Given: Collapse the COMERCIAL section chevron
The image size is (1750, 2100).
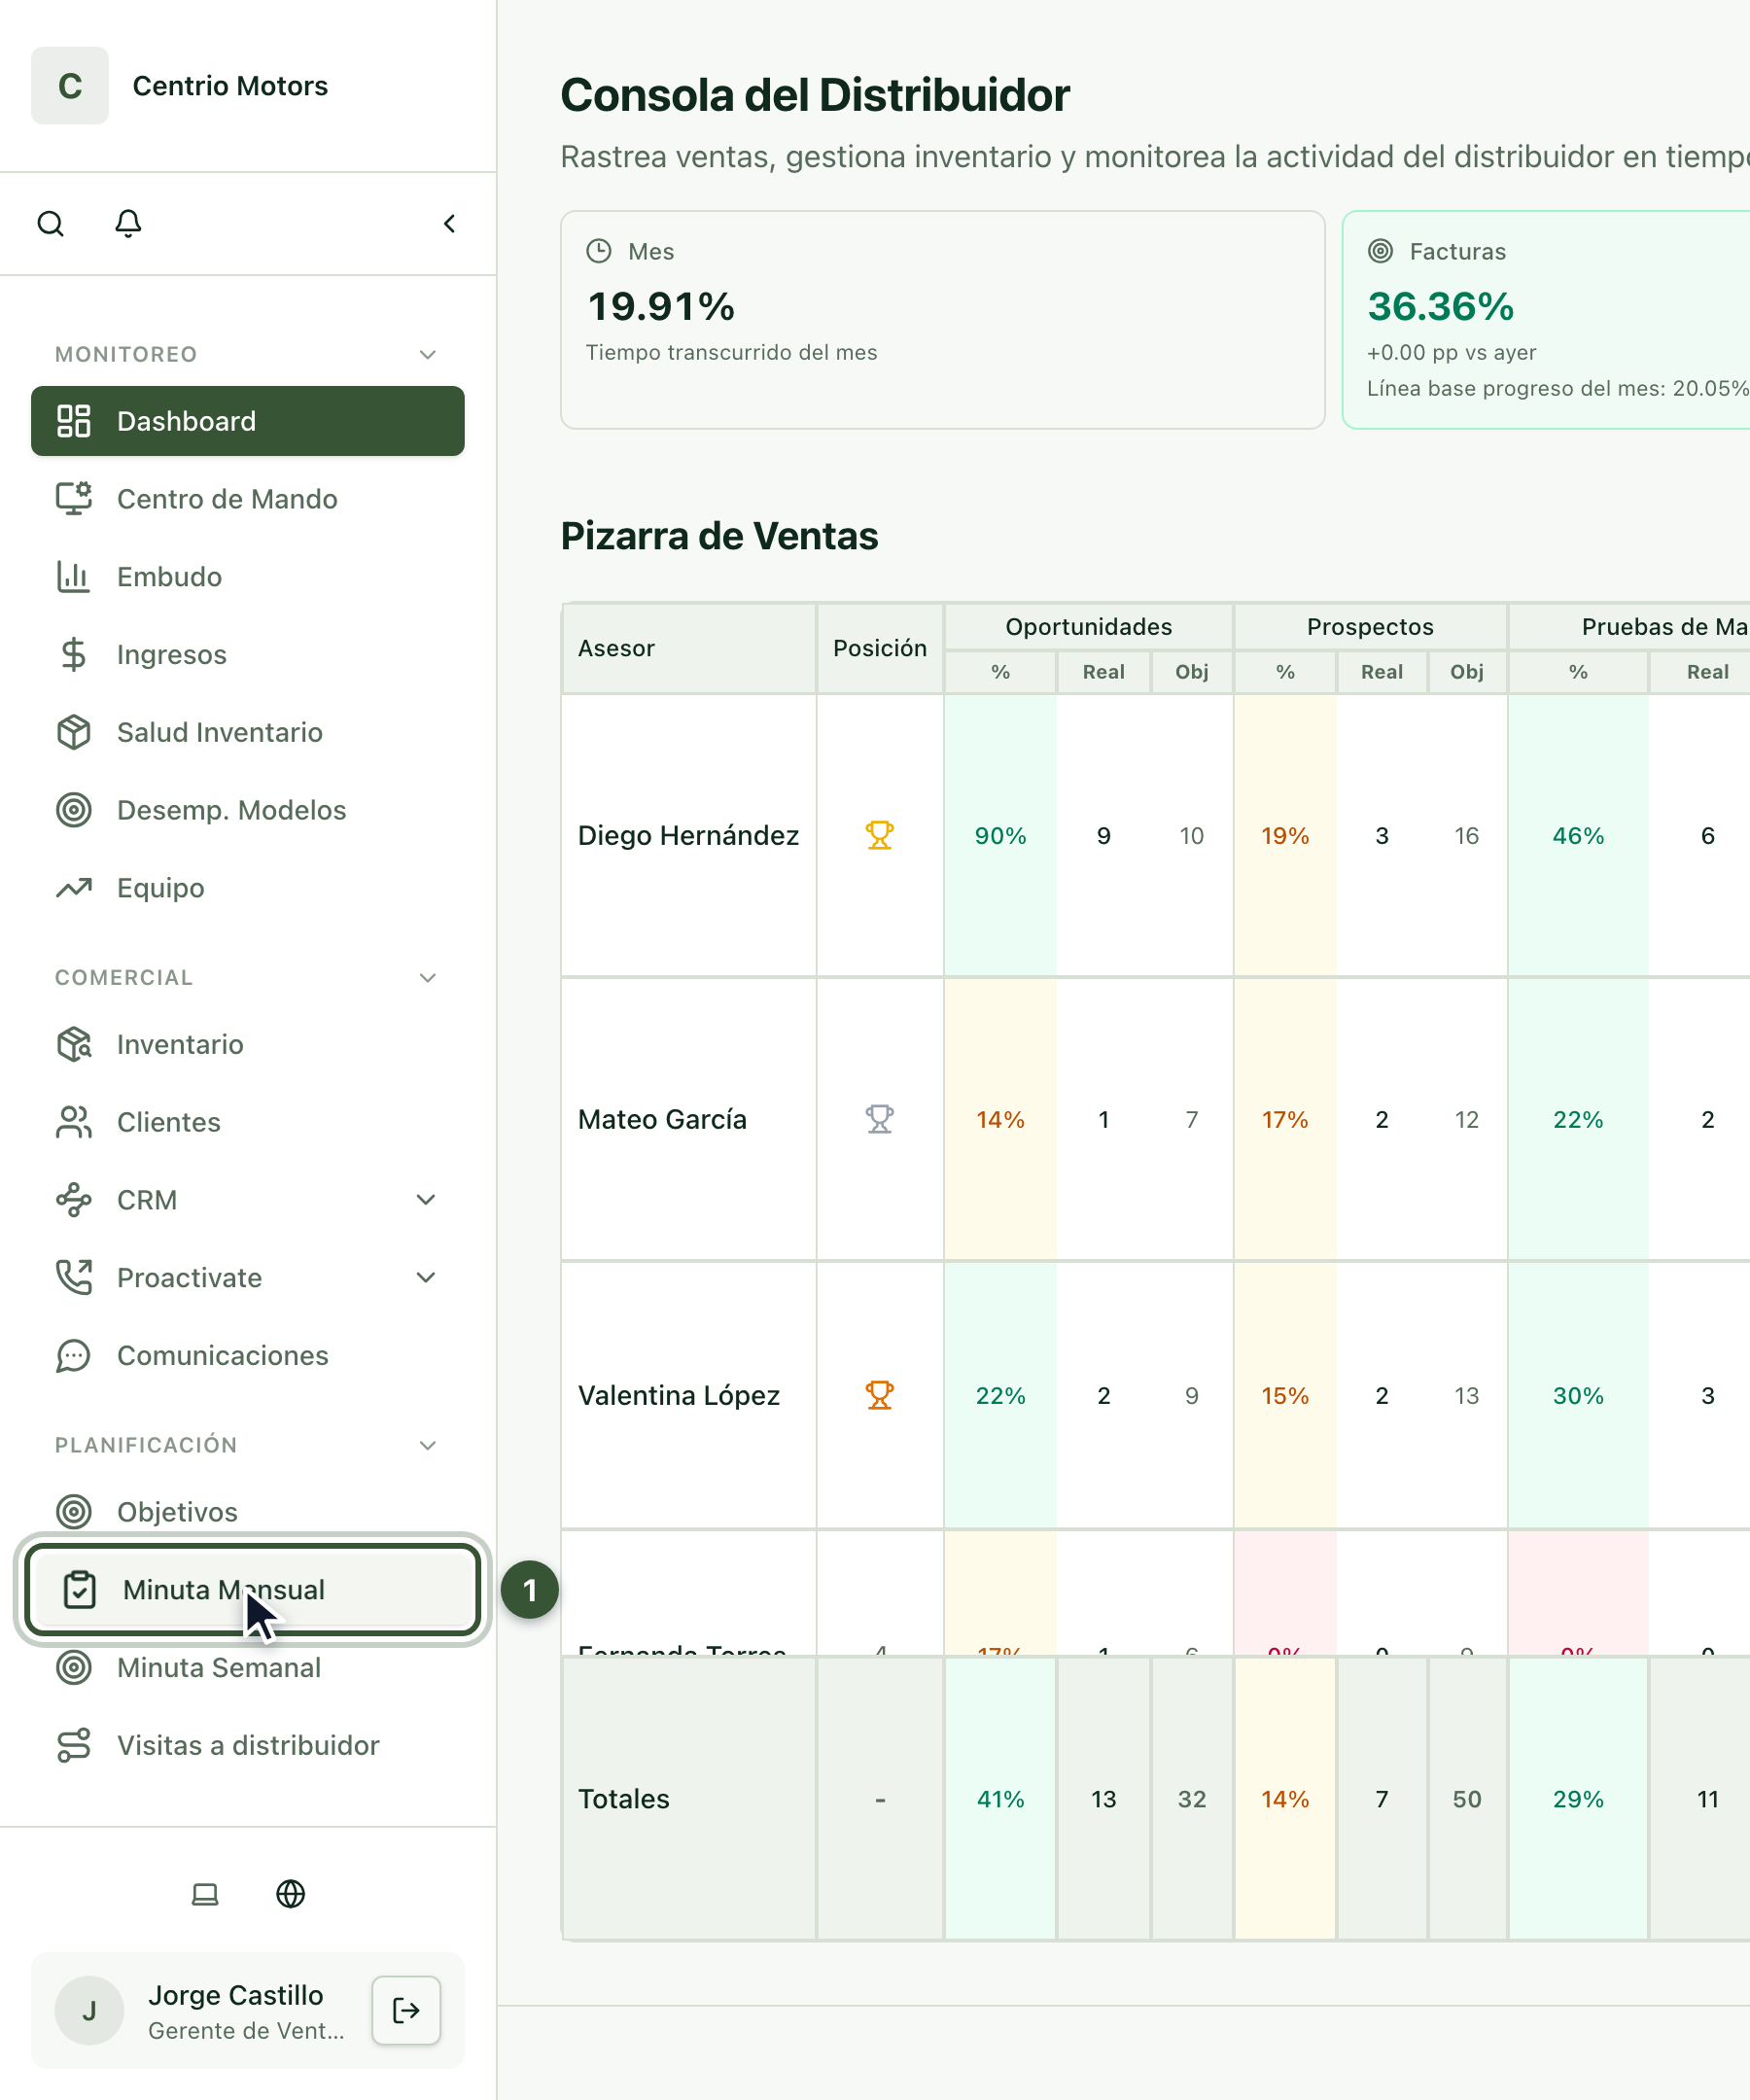Looking at the screenshot, I should pyautogui.click(x=428, y=978).
